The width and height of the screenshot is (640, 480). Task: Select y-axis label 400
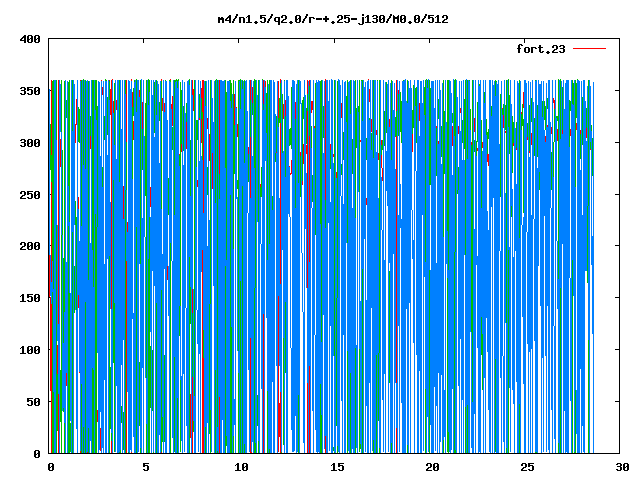pos(30,39)
